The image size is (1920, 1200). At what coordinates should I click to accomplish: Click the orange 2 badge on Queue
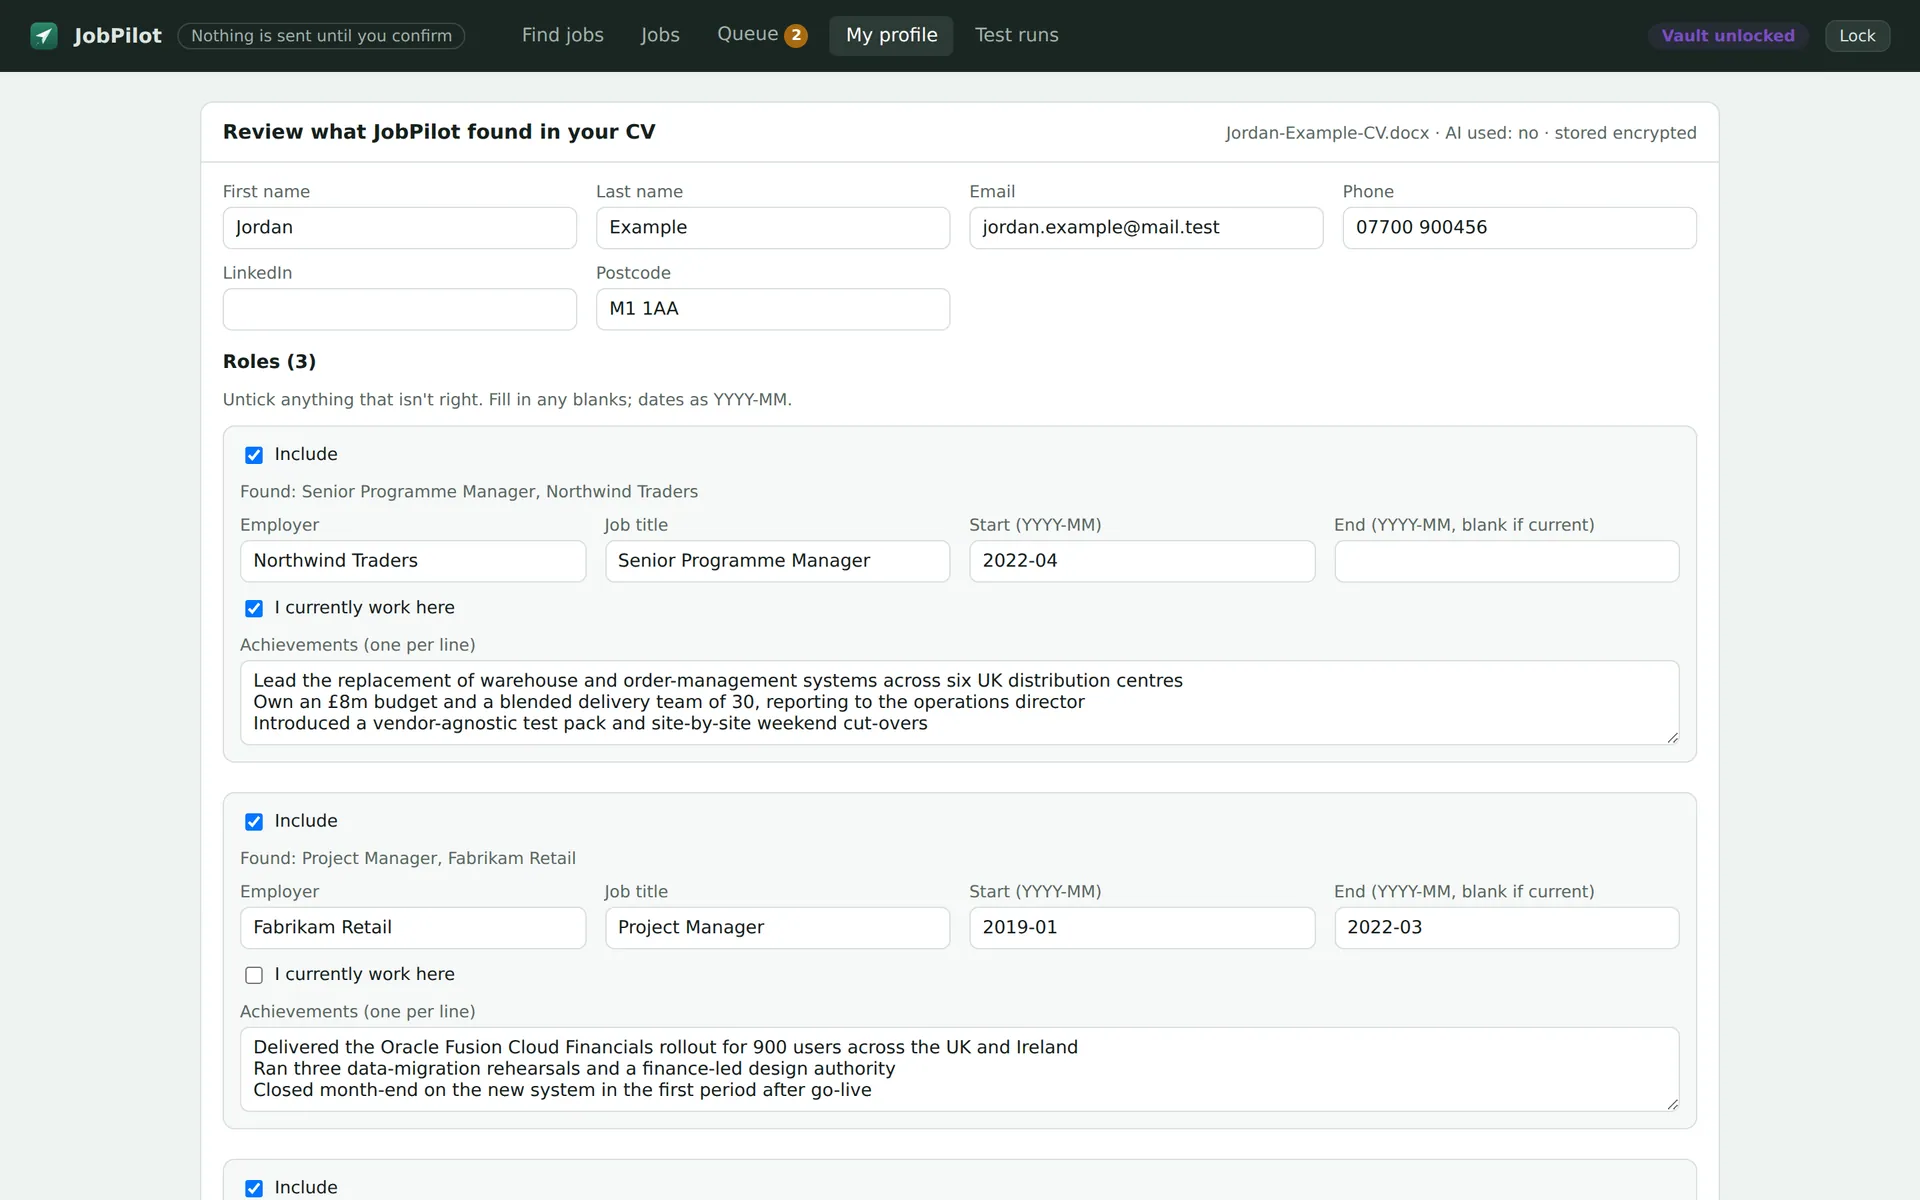[x=796, y=36]
